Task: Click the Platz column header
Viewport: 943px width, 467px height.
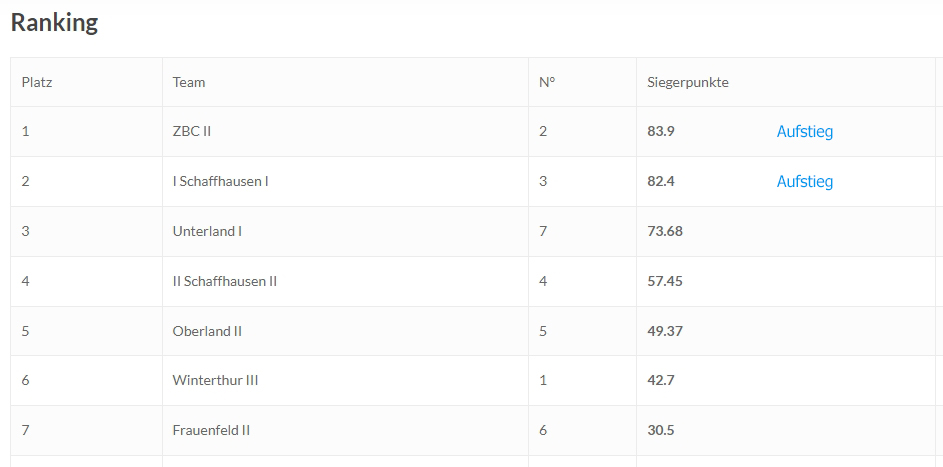Action: coord(37,82)
